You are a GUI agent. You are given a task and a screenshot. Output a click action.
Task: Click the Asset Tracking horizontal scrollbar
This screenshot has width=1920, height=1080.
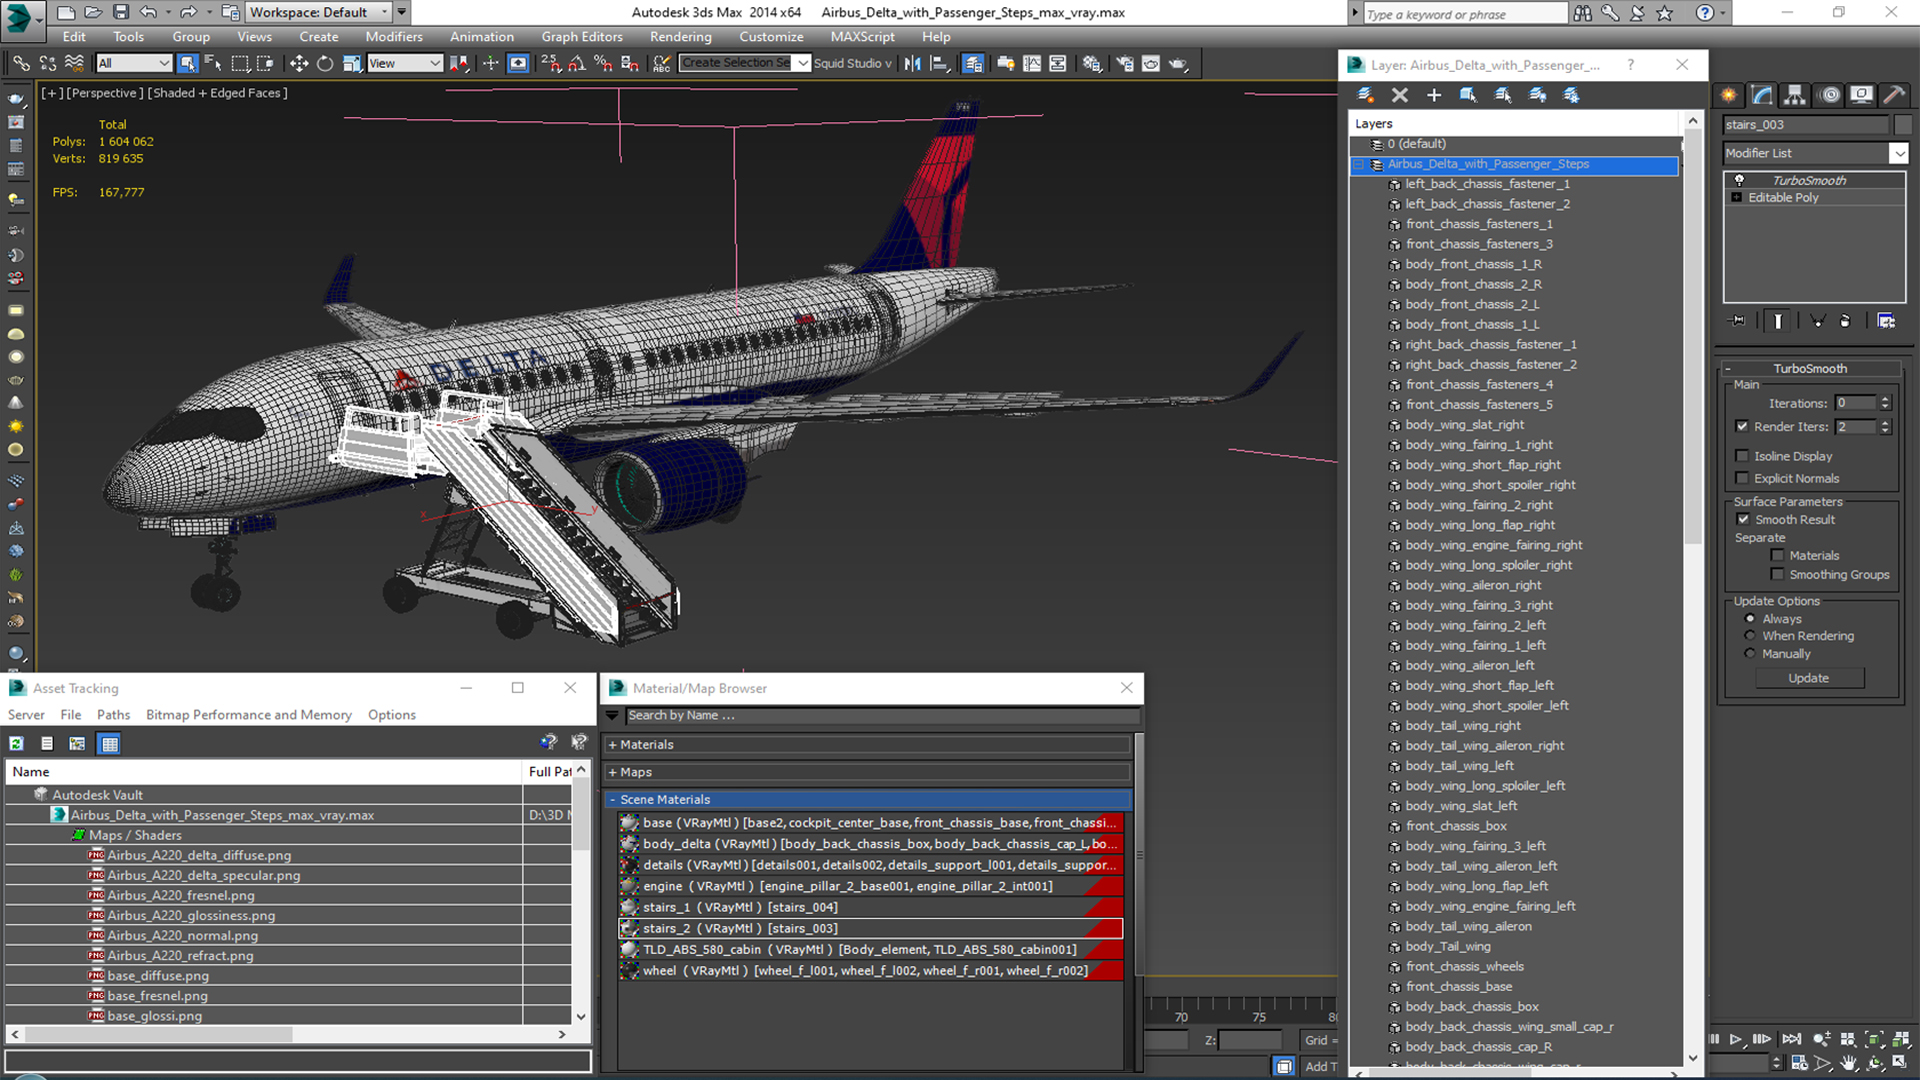[x=289, y=1035]
